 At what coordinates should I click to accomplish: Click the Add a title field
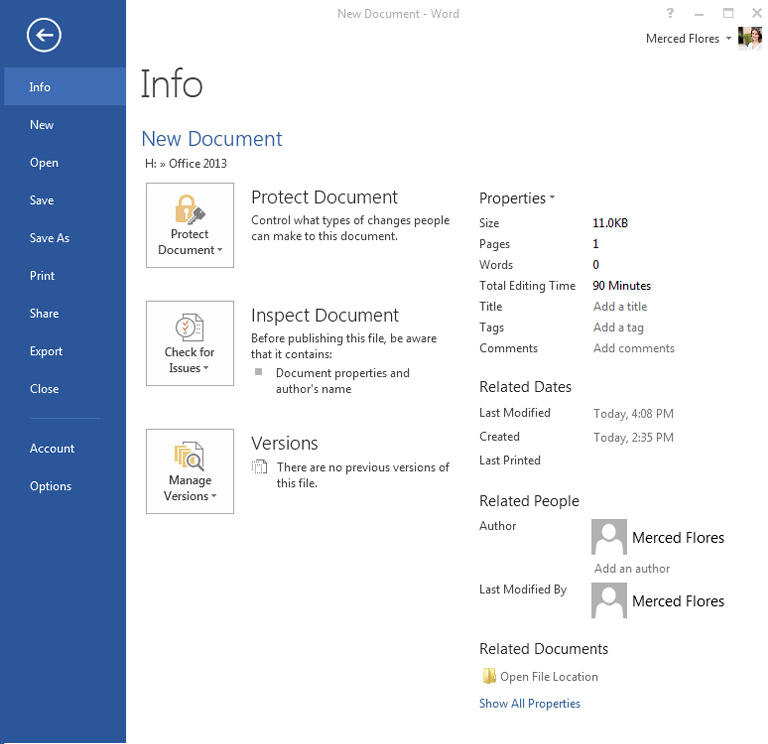pos(620,307)
